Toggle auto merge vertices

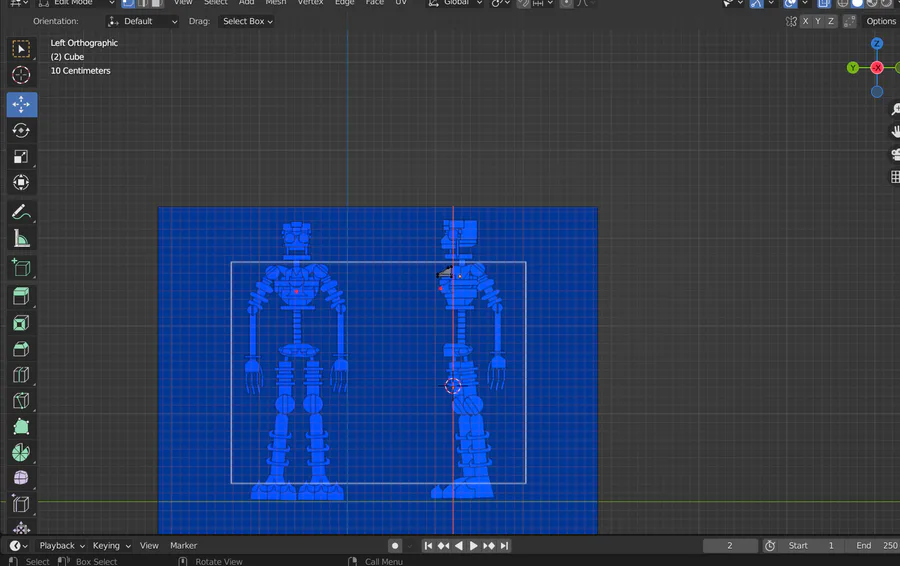849,21
